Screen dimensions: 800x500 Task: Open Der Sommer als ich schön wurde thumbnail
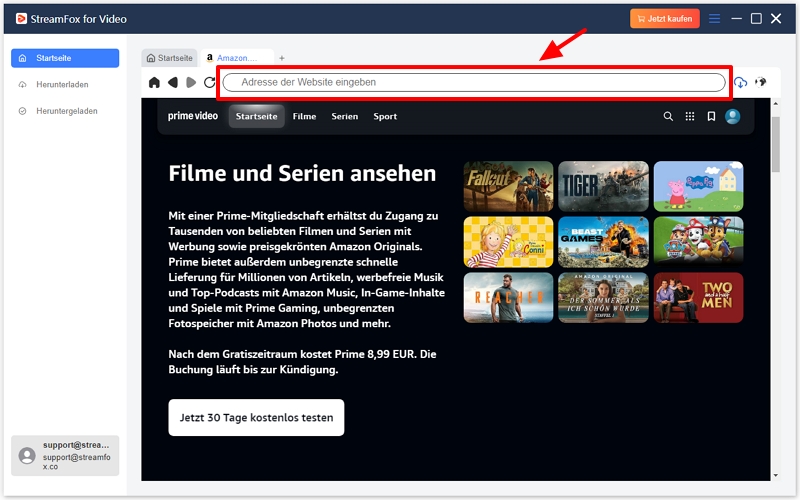point(603,297)
